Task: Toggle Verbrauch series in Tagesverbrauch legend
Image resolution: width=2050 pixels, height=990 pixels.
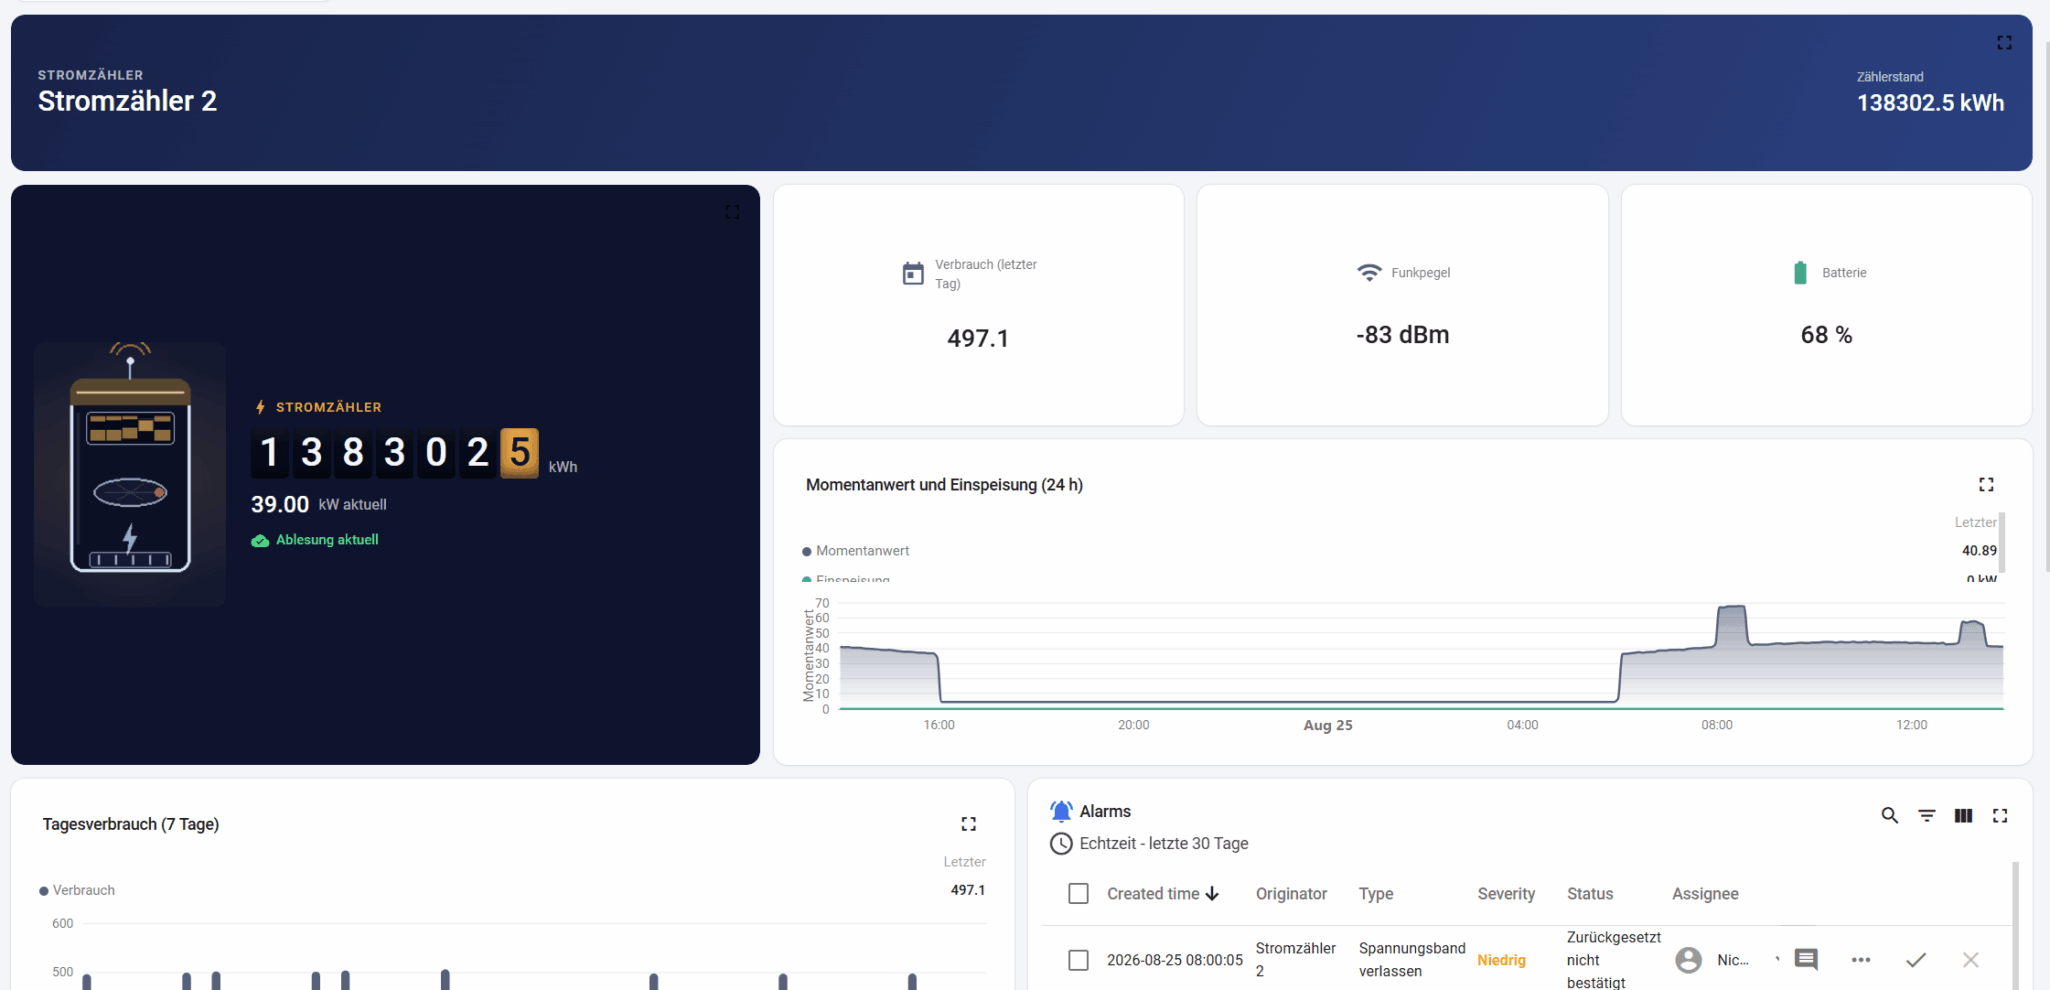Action: [x=77, y=890]
